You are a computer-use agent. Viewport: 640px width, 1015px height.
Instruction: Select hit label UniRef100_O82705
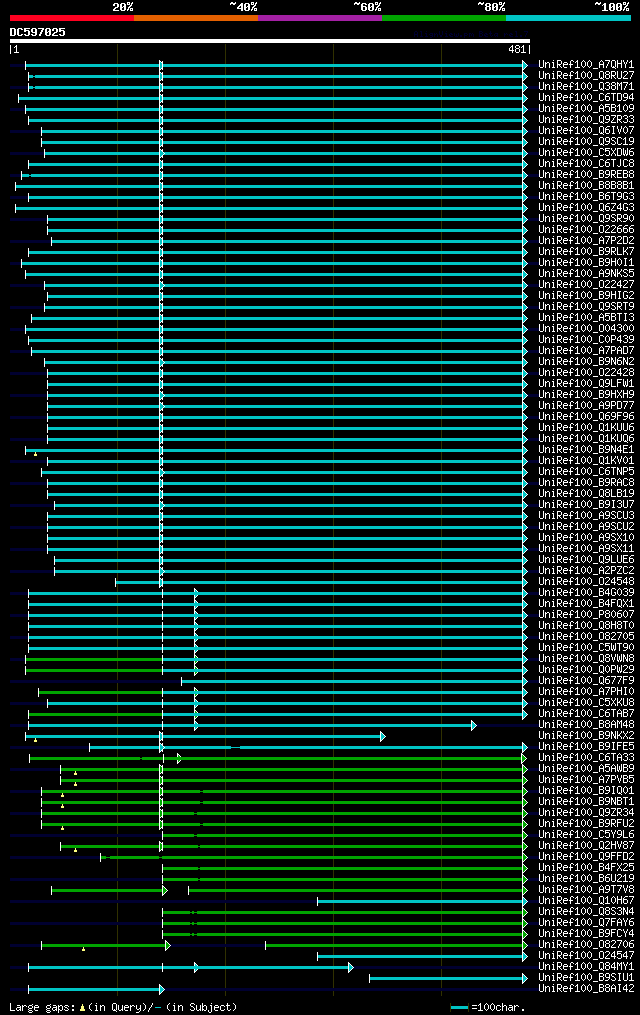pos(586,637)
